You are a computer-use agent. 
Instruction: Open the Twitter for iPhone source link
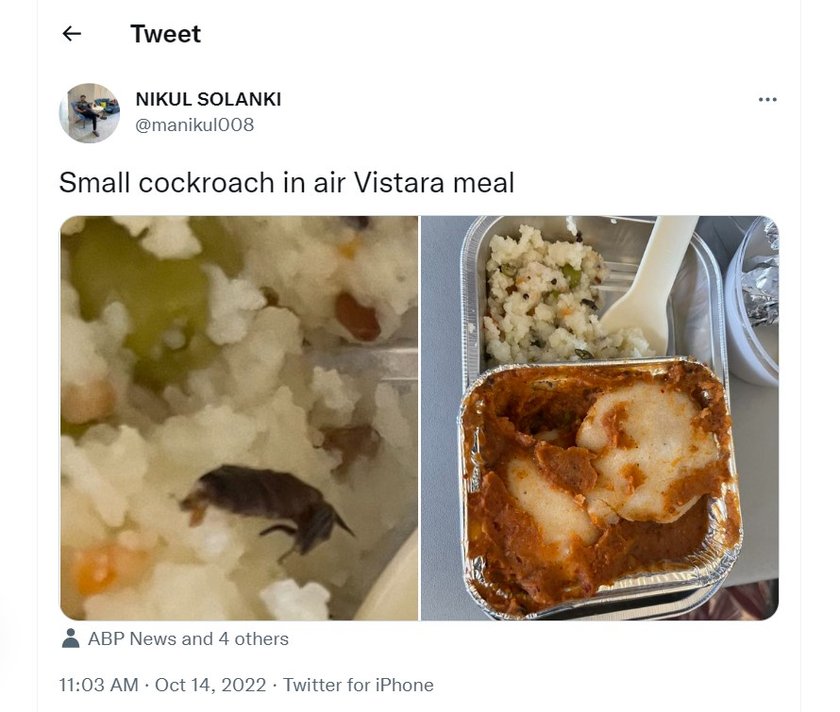tap(358, 685)
